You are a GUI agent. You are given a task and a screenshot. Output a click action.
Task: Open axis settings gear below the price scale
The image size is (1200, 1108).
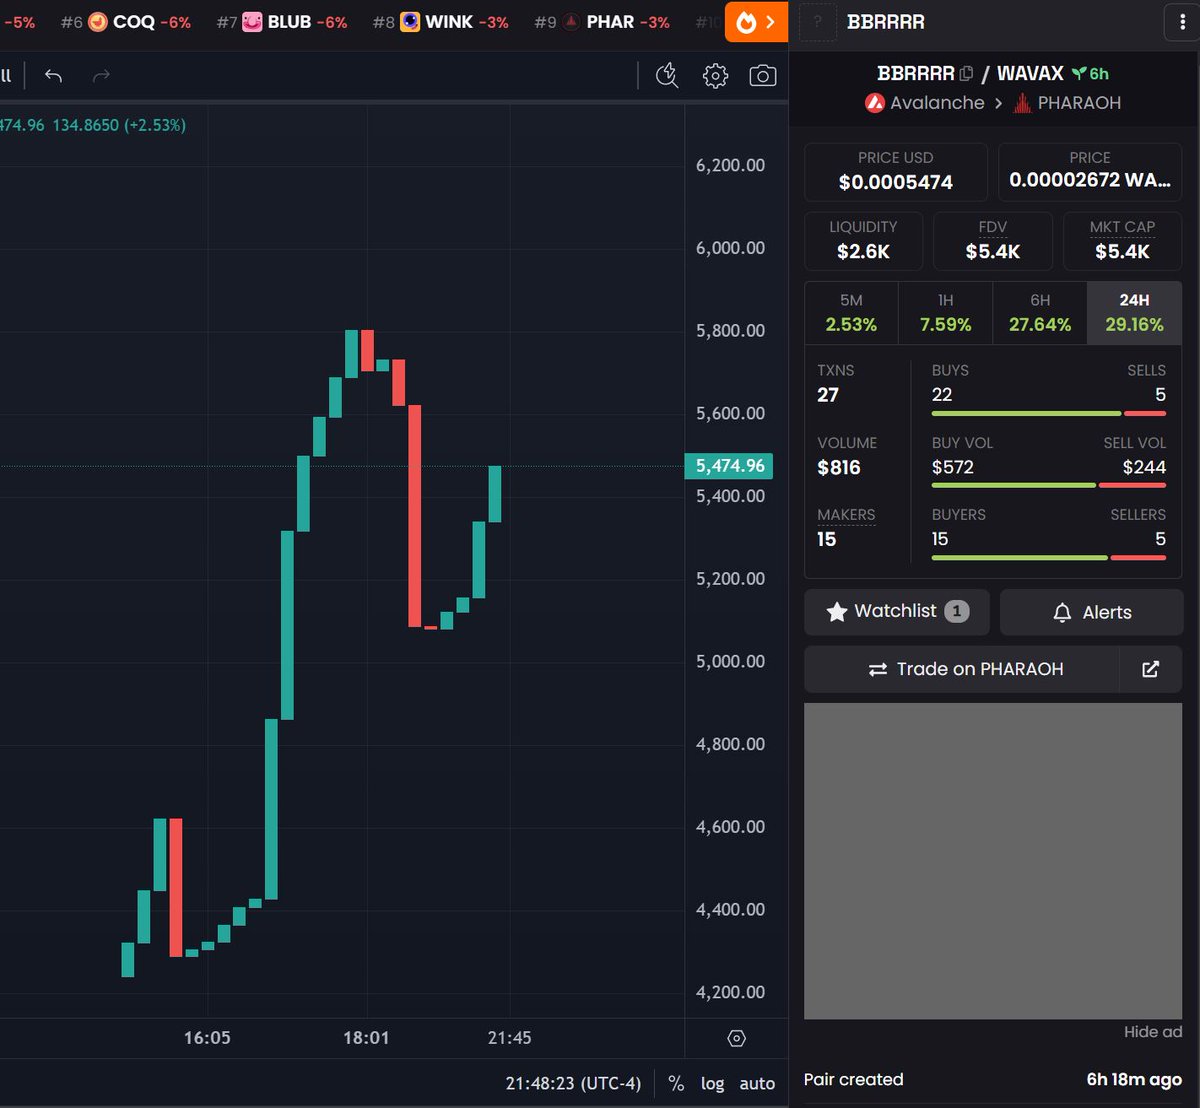737,1038
